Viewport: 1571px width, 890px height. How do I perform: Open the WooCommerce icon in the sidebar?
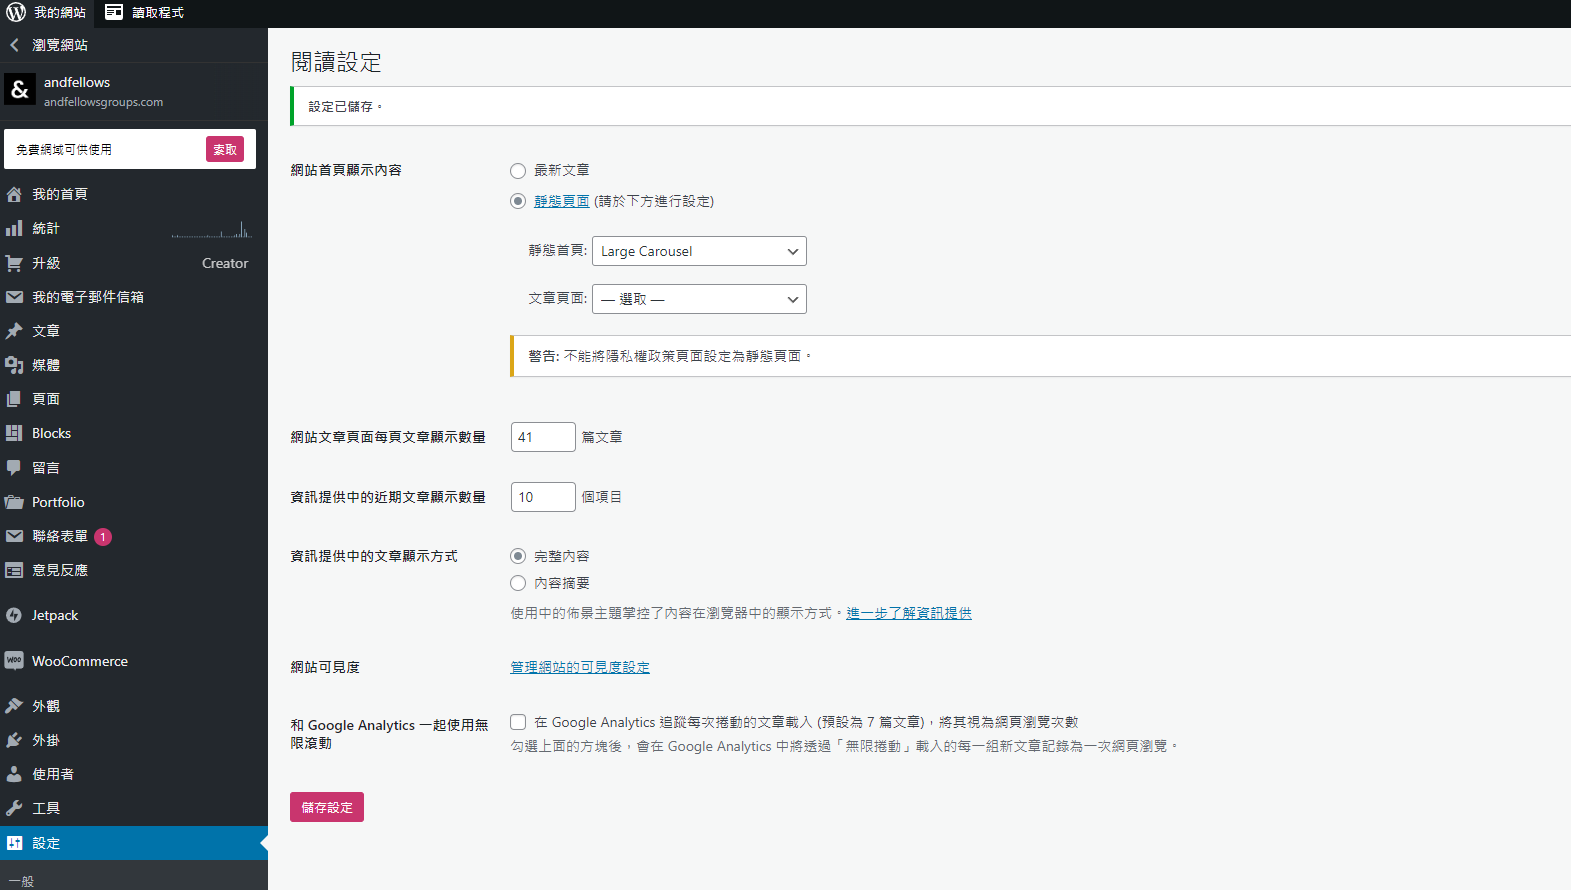pyautogui.click(x=14, y=661)
